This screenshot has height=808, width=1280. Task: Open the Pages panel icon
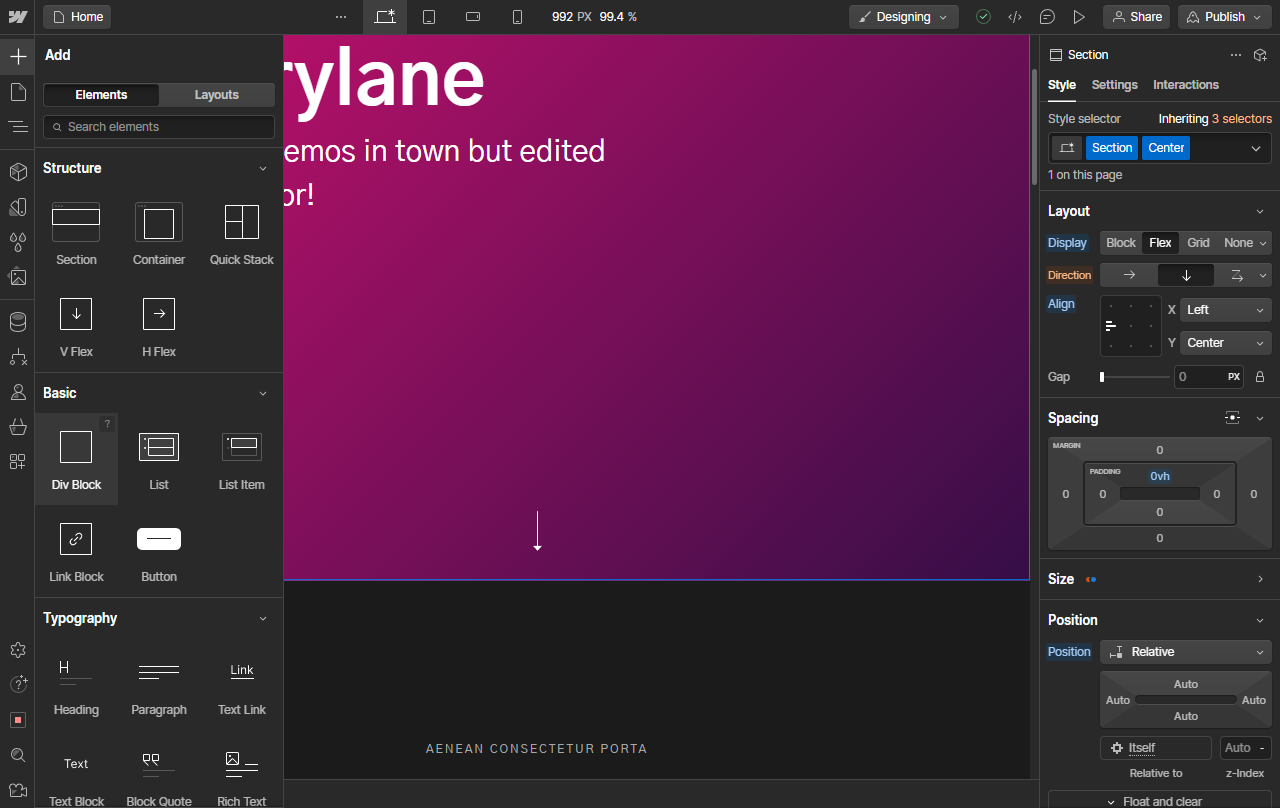[x=18, y=92]
